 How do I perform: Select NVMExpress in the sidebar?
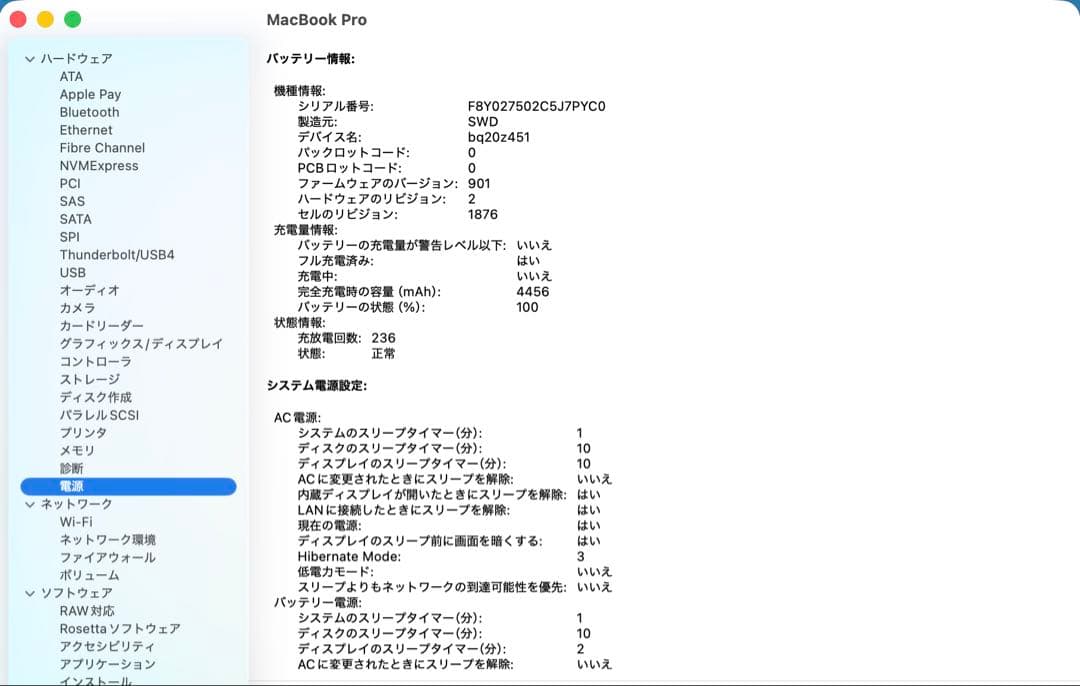pos(98,166)
